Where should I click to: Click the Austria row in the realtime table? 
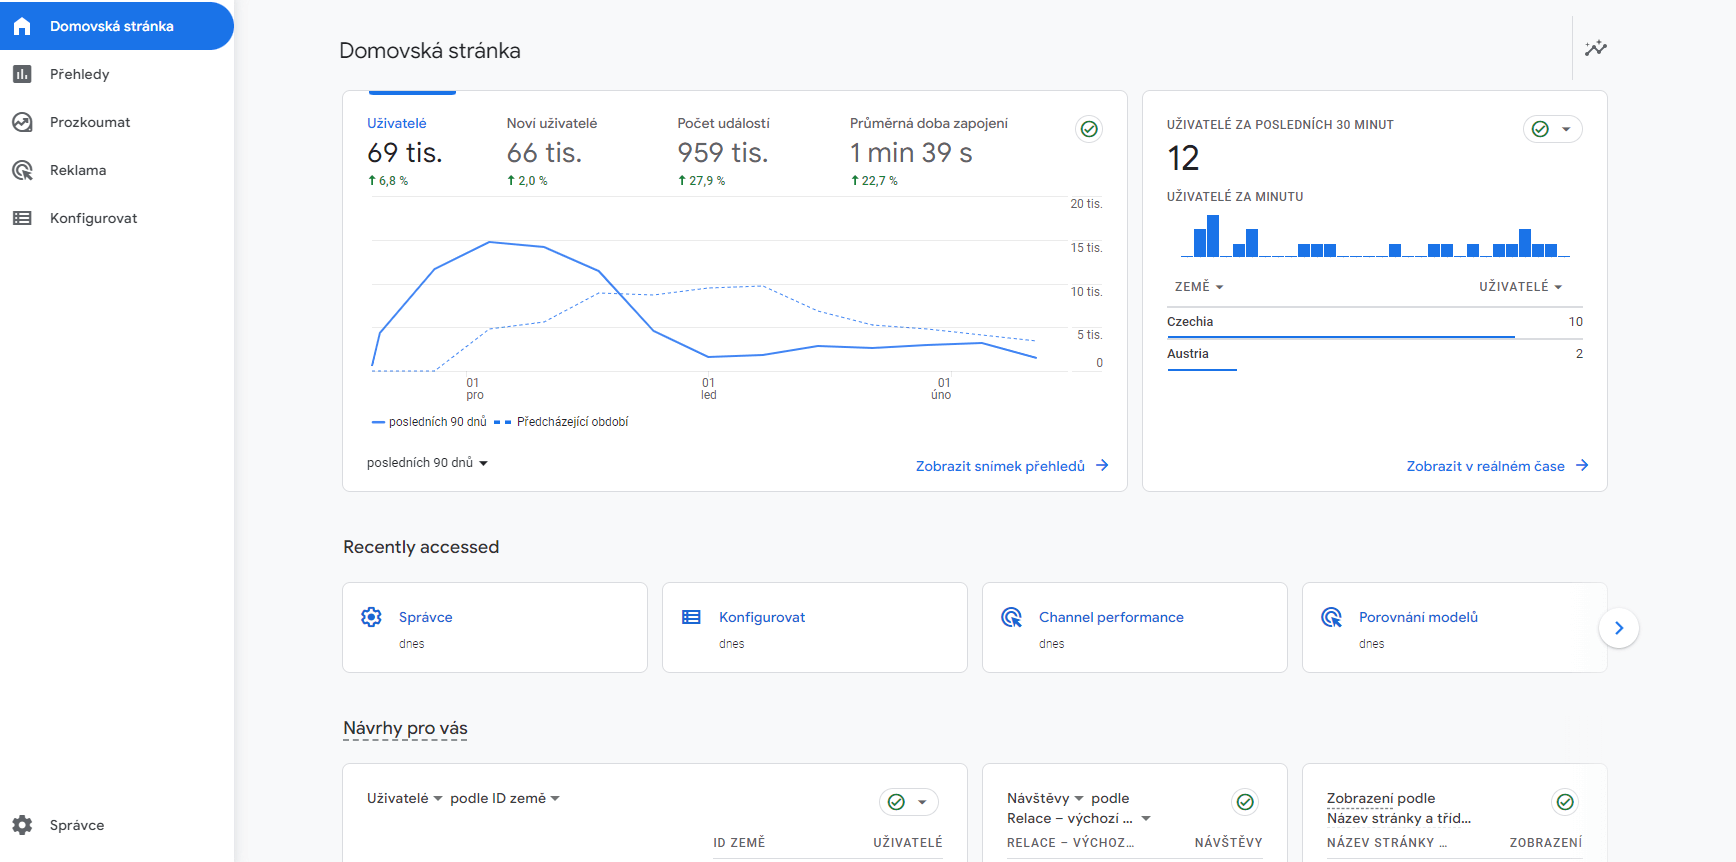1375,354
